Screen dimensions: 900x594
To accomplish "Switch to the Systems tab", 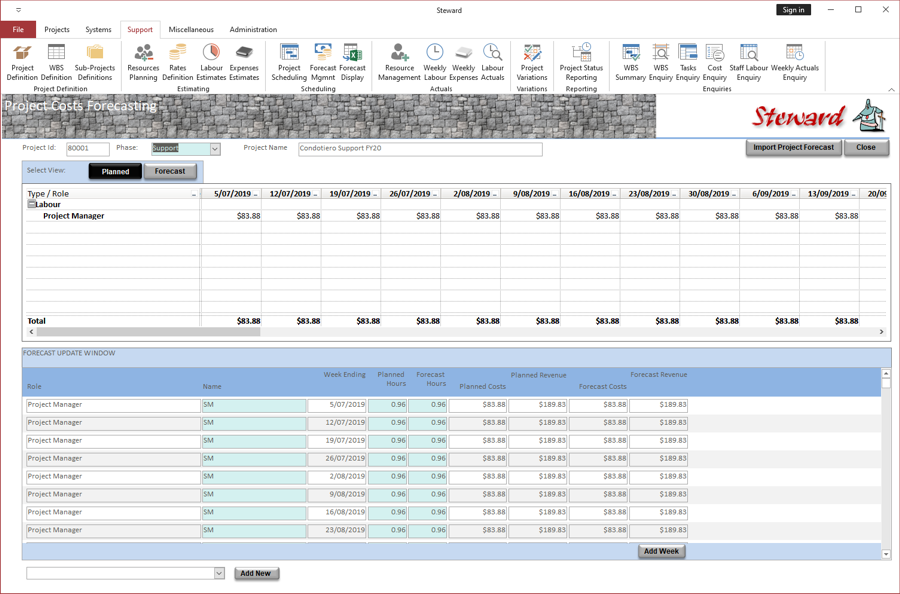I will pyautogui.click(x=98, y=29).
